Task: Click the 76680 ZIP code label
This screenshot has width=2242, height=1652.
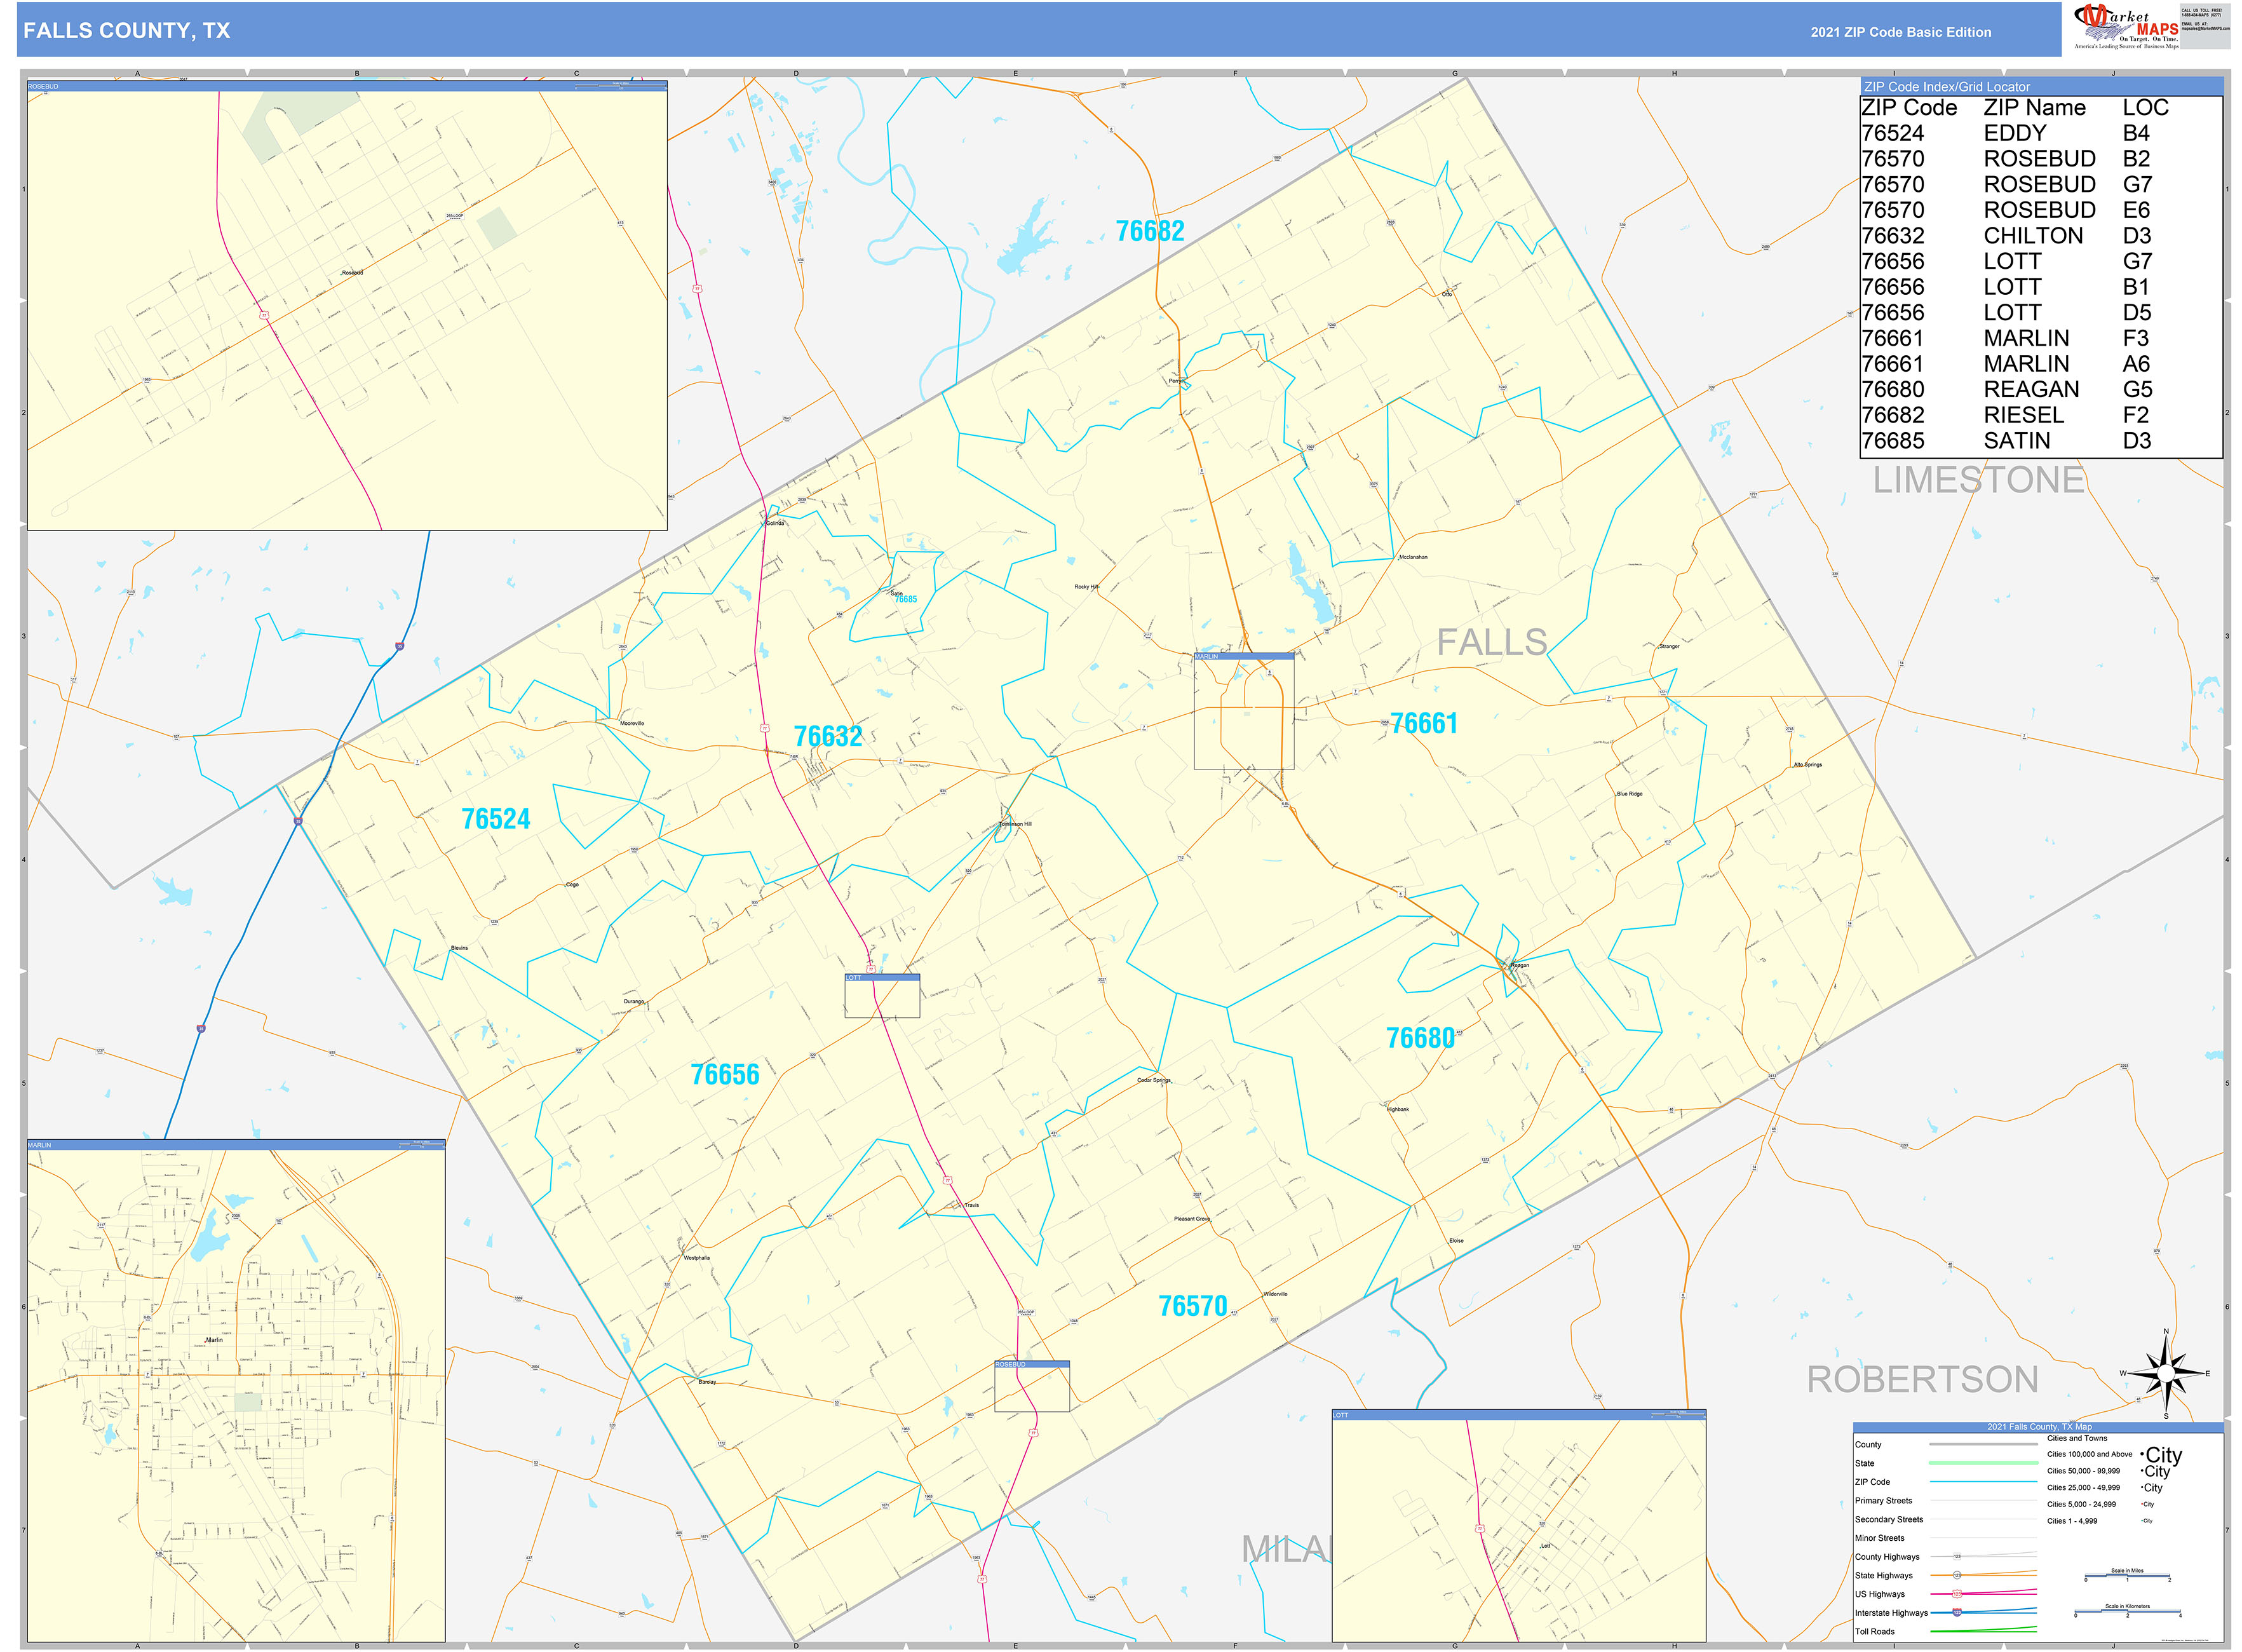Action: [1420, 1038]
